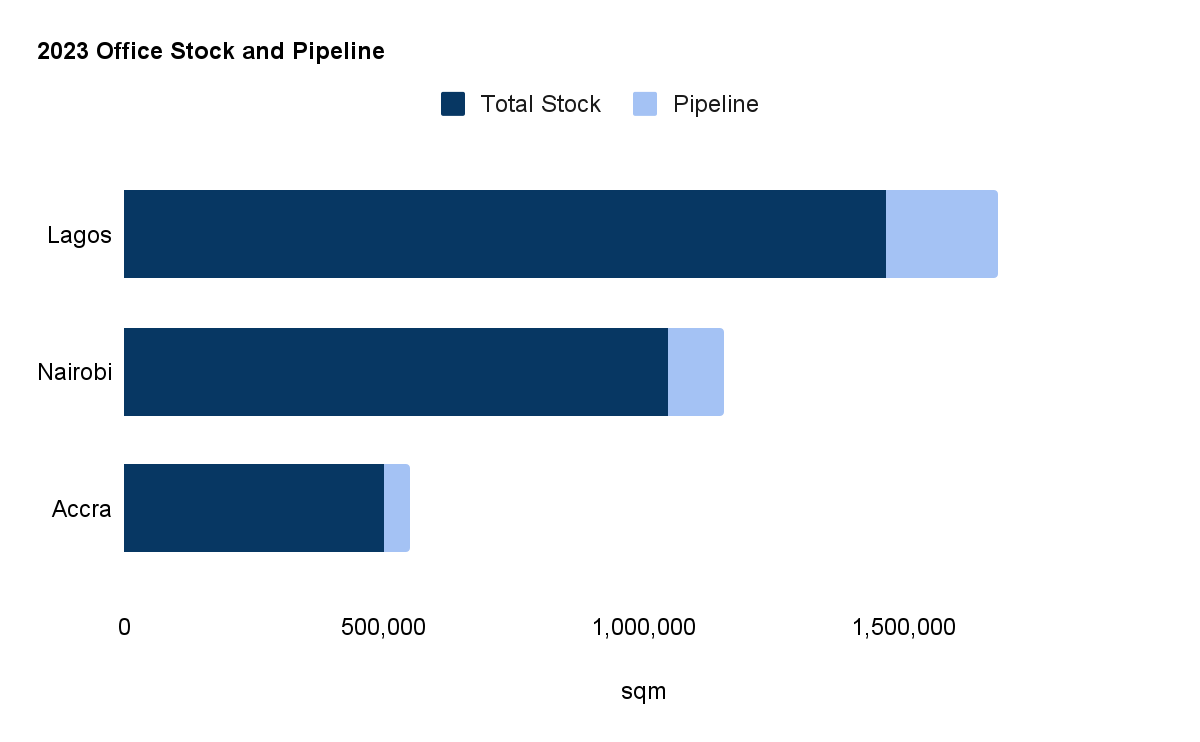
Task: Click the '500,000' axis tick label
Action: pyautogui.click(x=383, y=628)
